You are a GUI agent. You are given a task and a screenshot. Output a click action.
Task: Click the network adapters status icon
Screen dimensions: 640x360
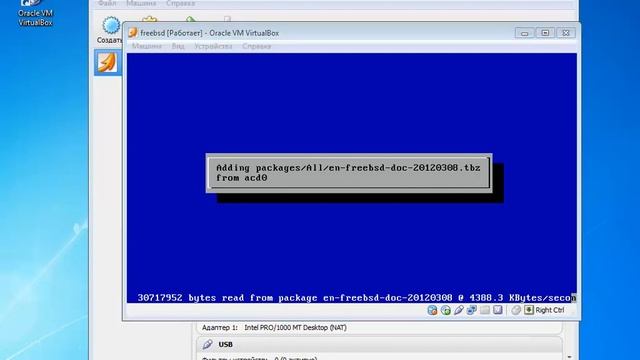tap(472, 310)
